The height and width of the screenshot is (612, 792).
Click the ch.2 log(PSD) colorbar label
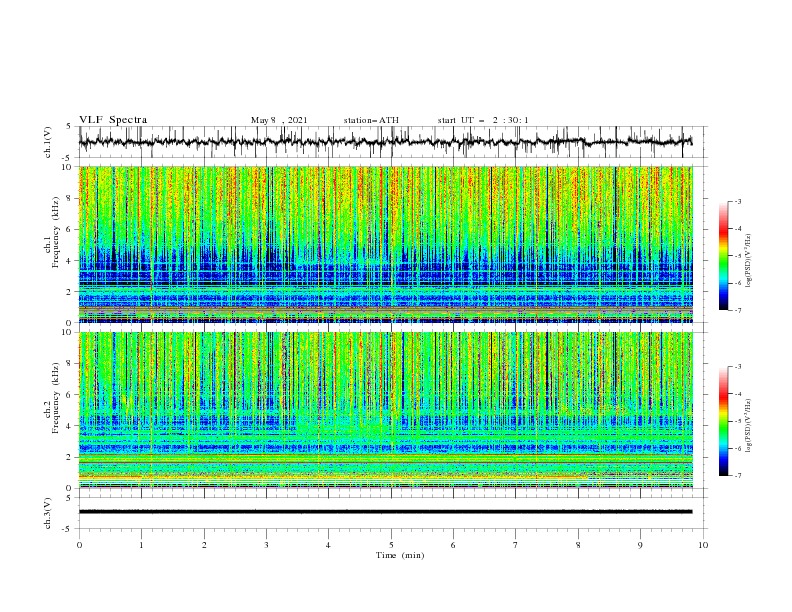click(749, 426)
